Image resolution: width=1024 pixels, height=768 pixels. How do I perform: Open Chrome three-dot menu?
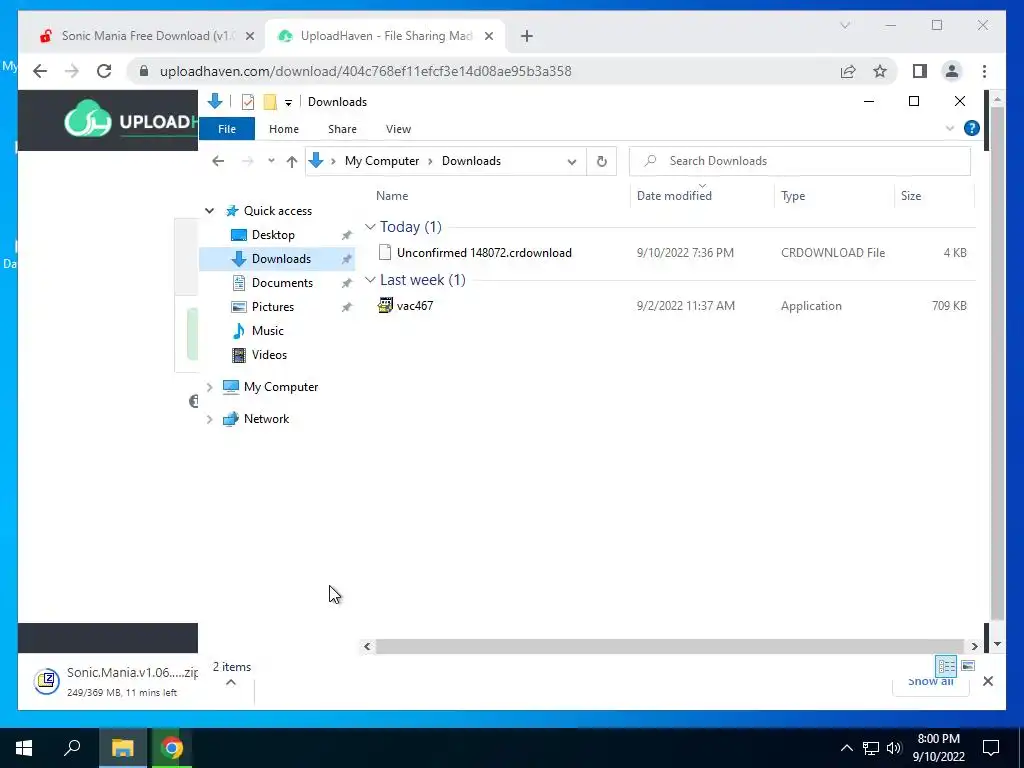(984, 71)
